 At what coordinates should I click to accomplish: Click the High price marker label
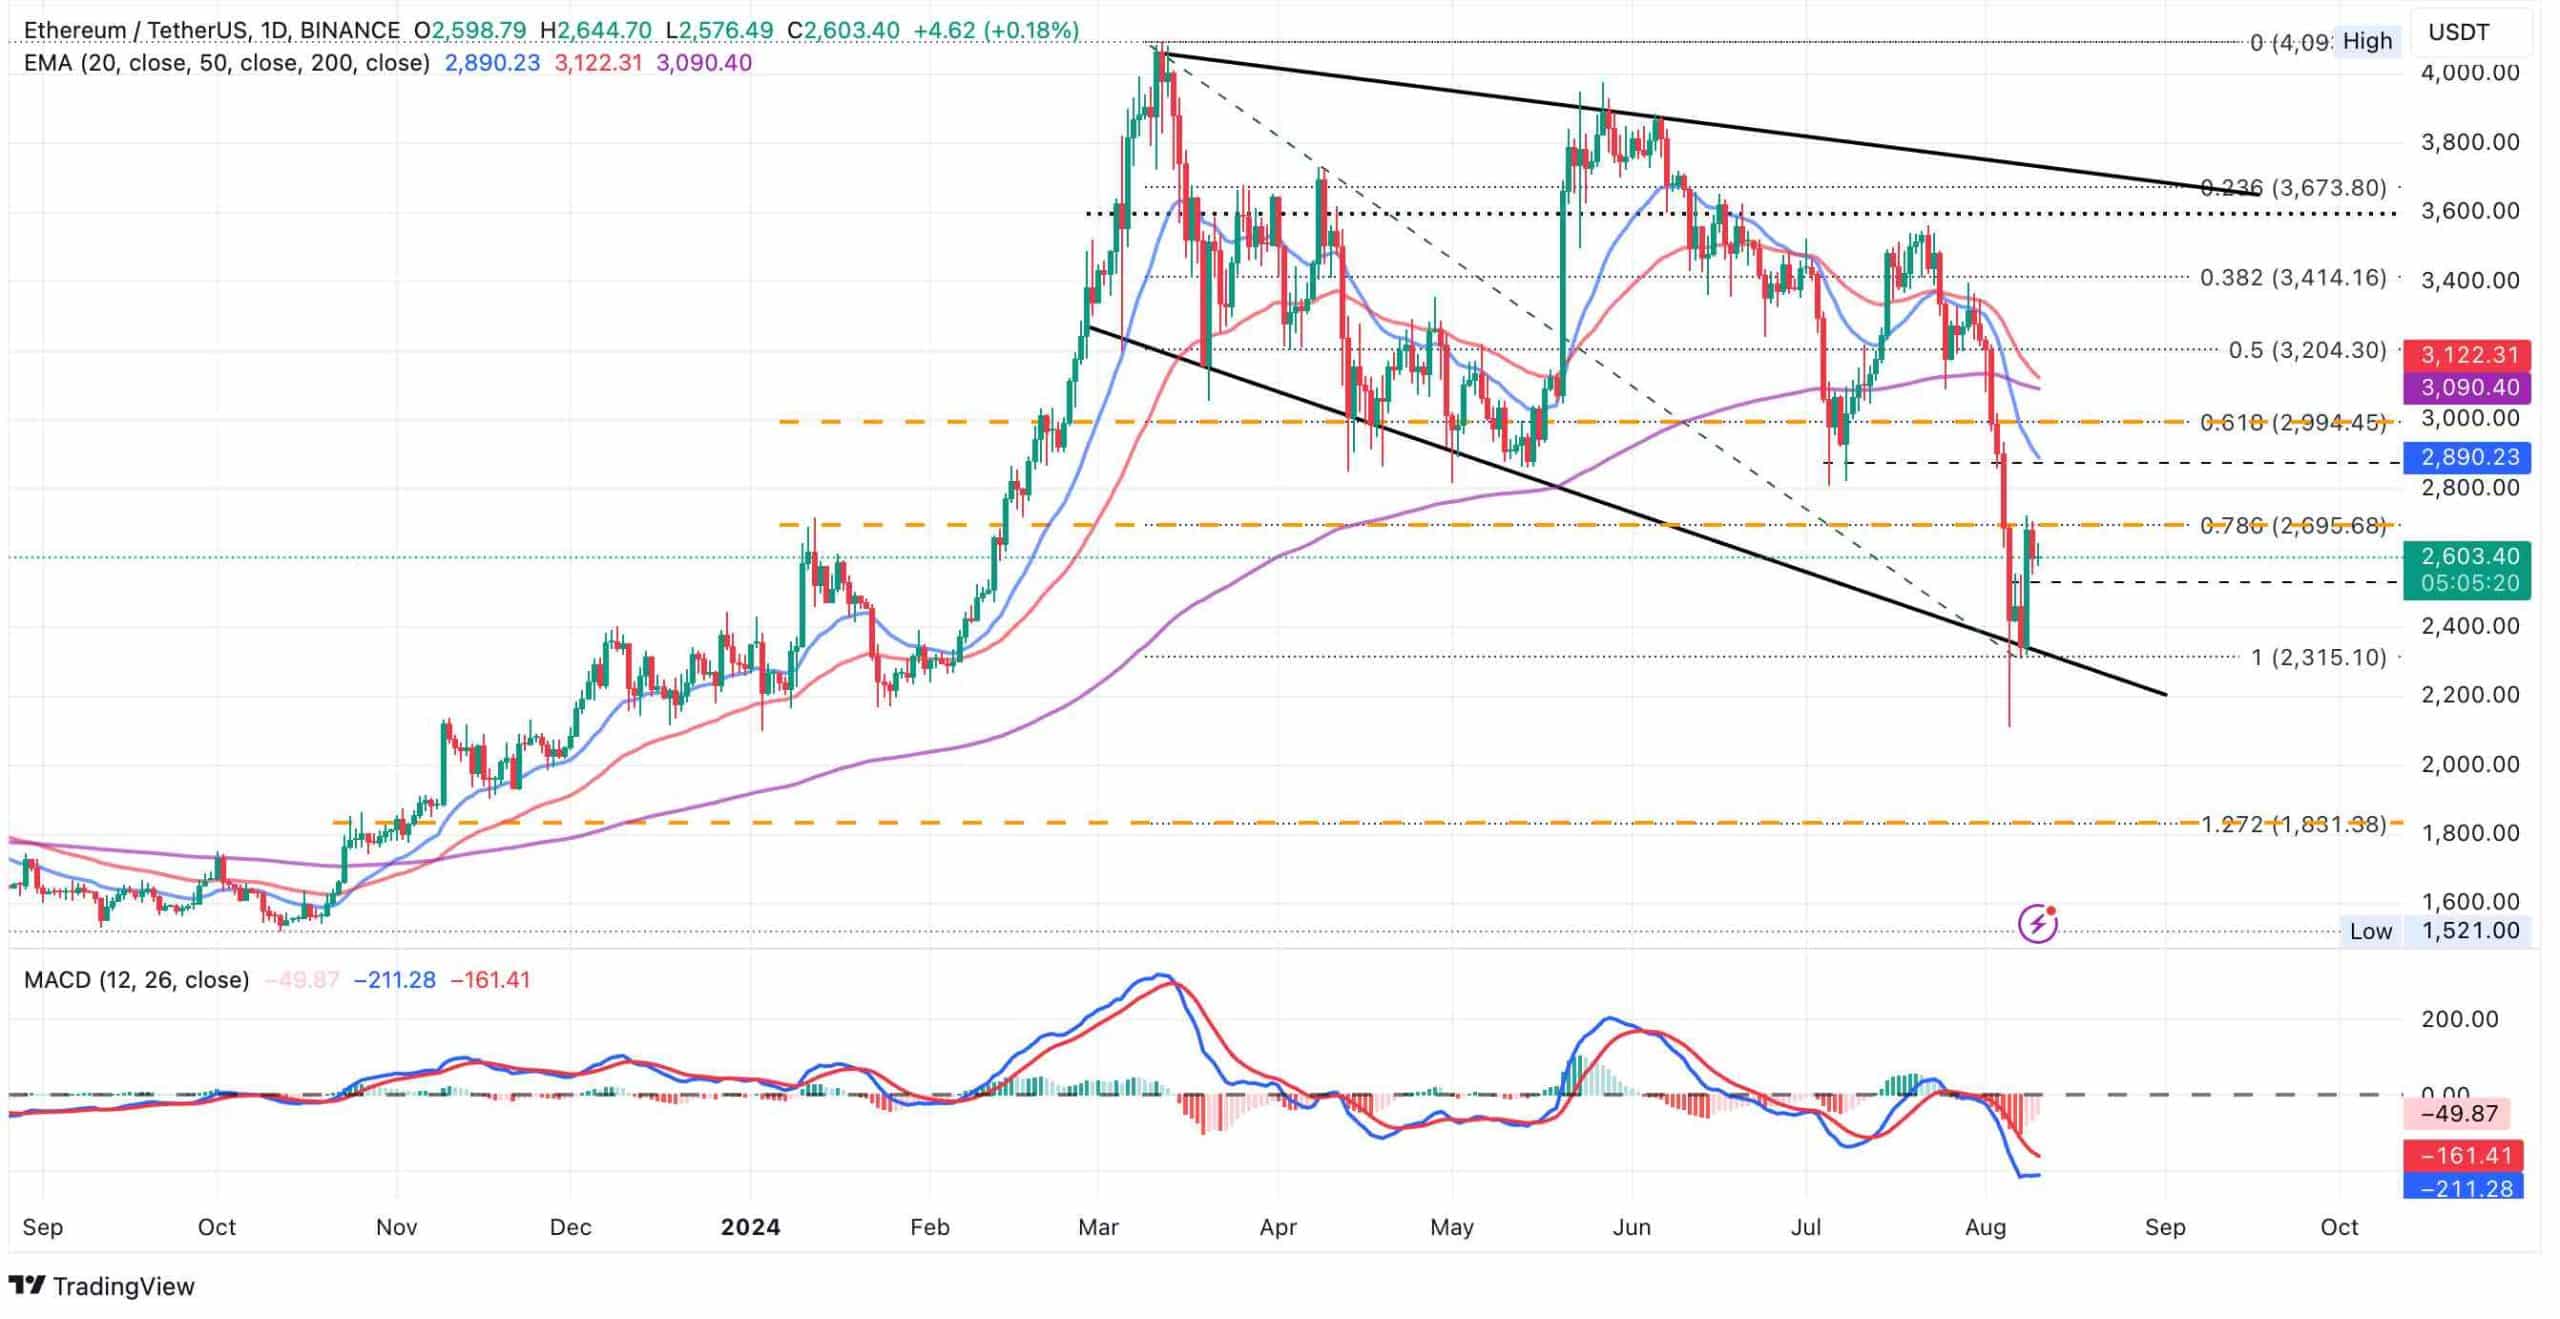2367,41
